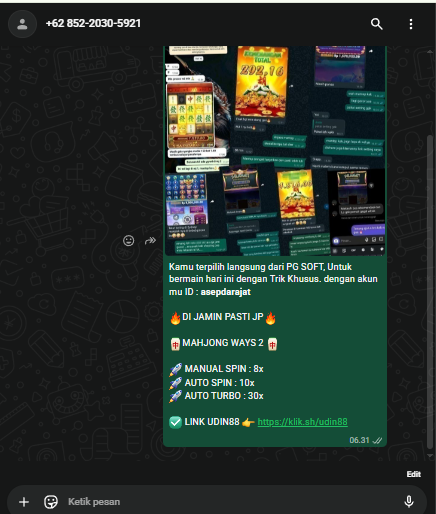436x514 pixels.
Task: Open the three-dot chat menu
Action: 411,24
